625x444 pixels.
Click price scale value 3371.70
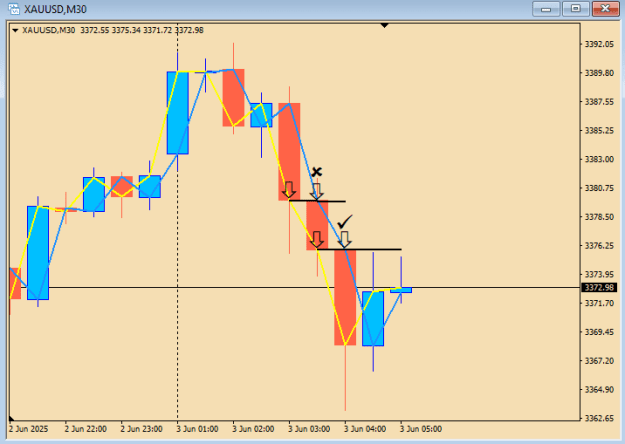(599, 303)
